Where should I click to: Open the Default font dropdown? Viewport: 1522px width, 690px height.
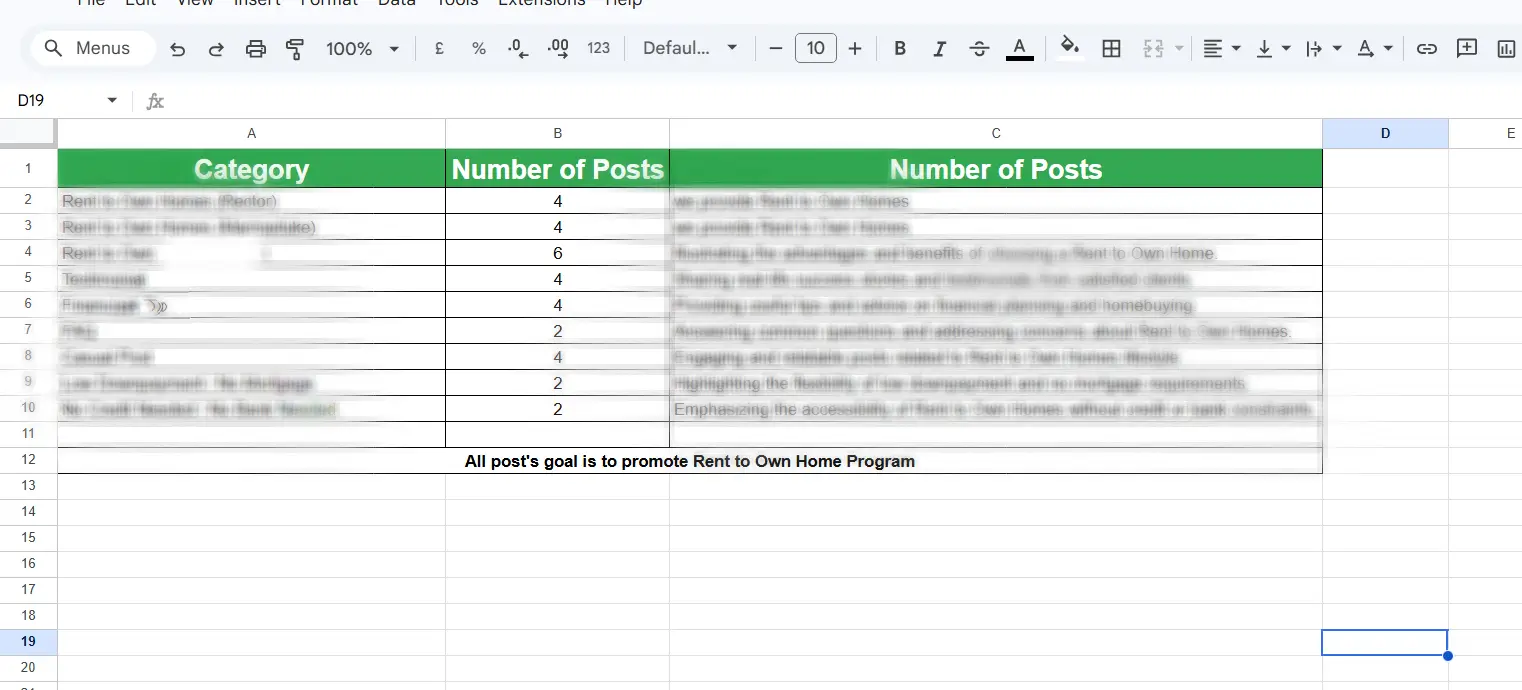pyautogui.click(x=690, y=48)
